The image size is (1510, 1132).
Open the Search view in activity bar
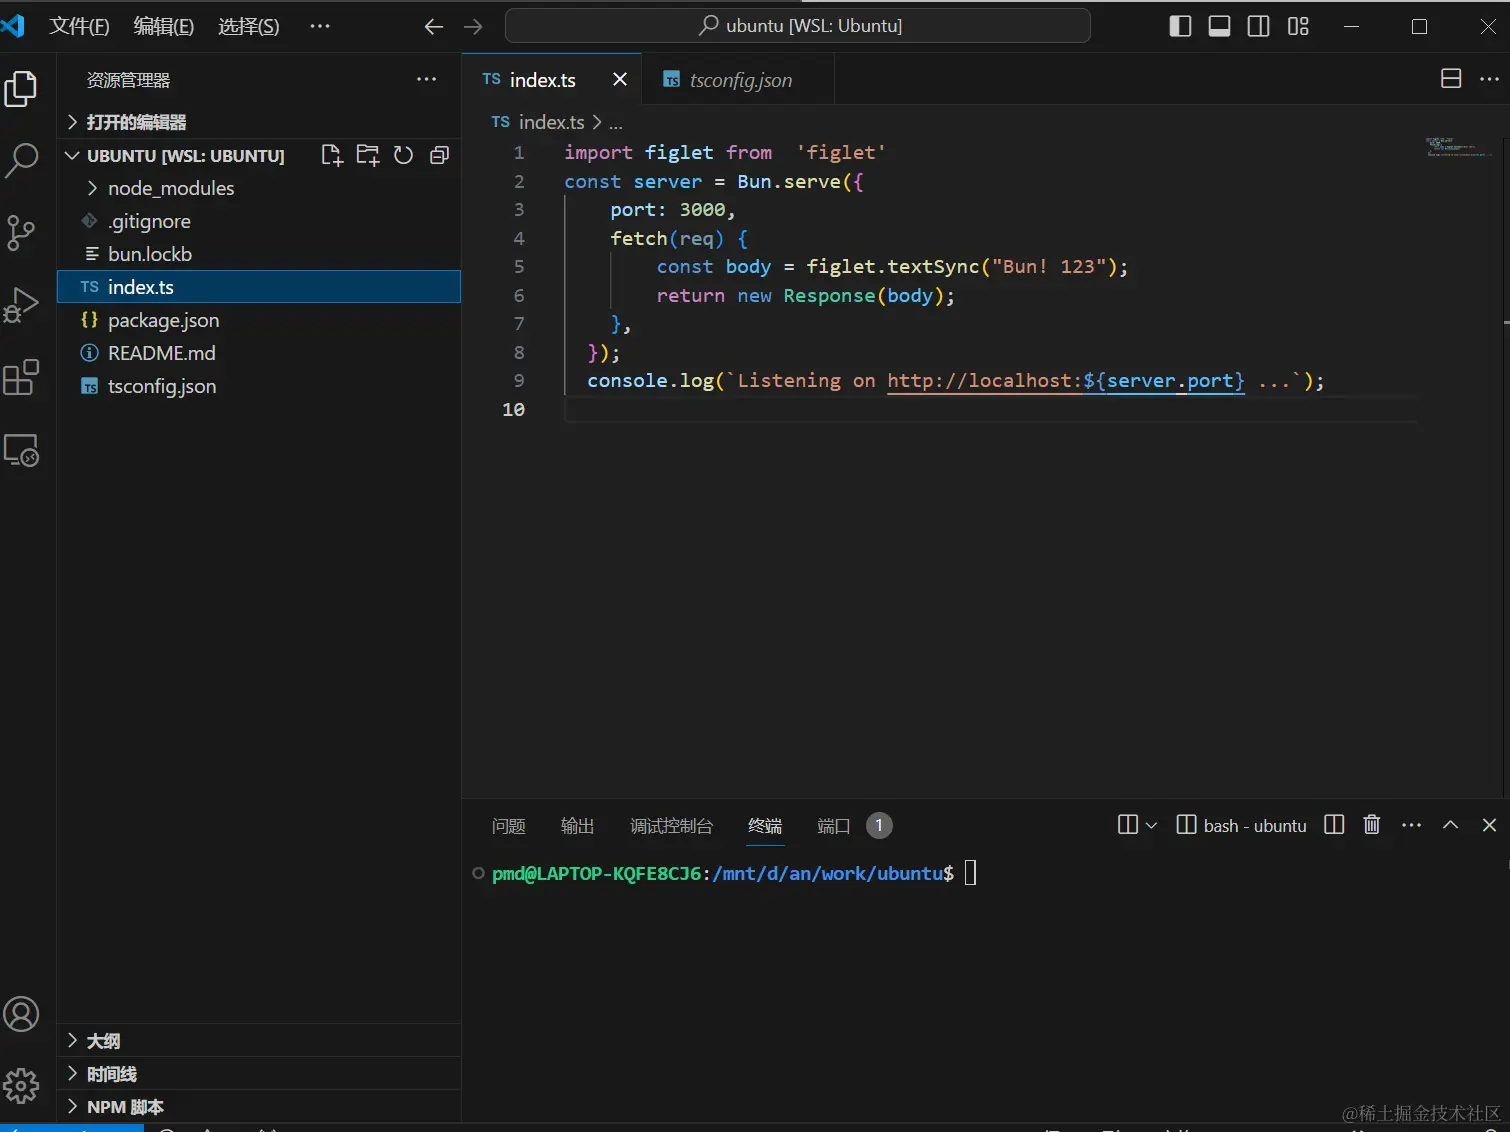pyautogui.click(x=21, y=160)
